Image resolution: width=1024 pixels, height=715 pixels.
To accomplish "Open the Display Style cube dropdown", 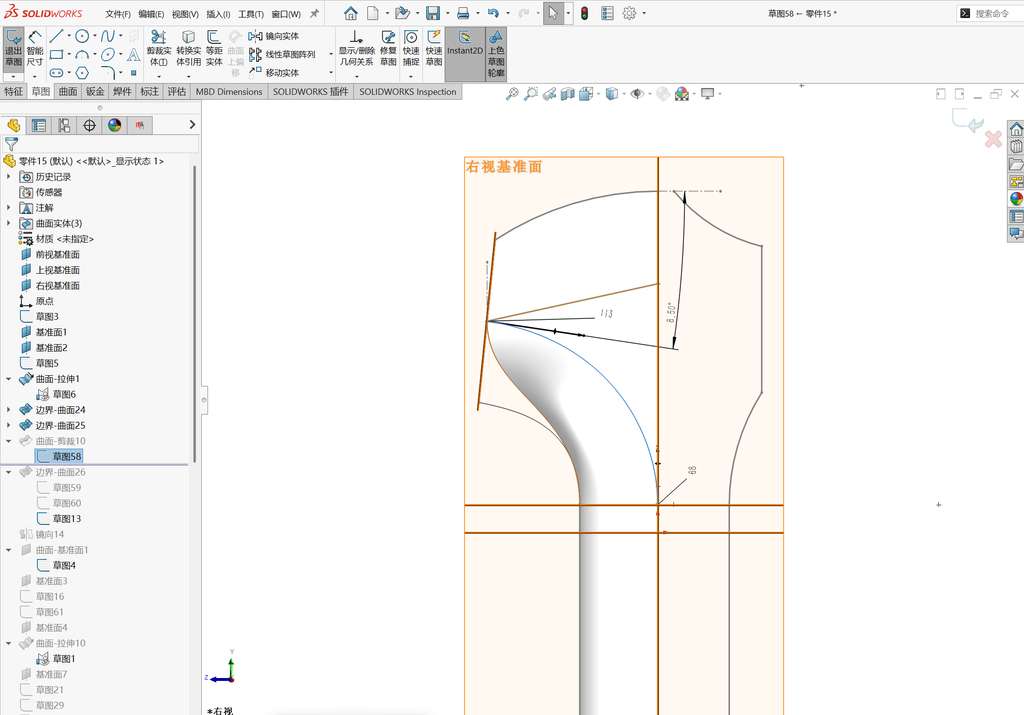I will 625,94.
